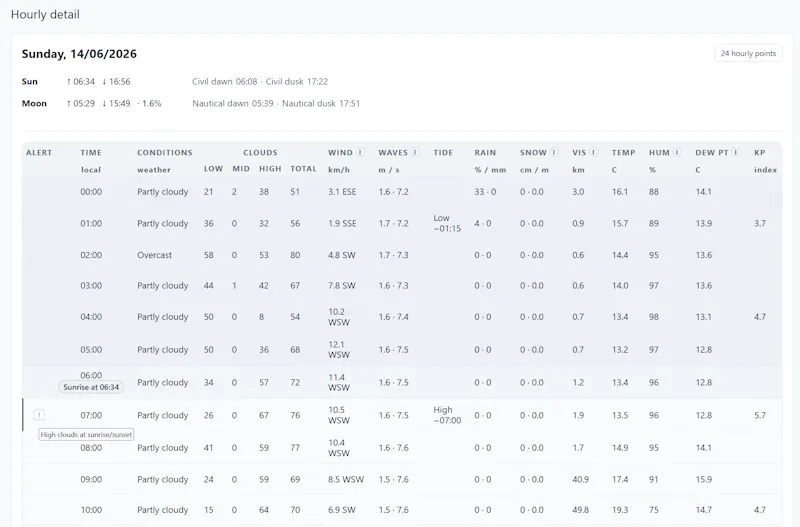Click the wind value '1.9 SSE'
This screenshot has height=527, width=800.
[x=342, y=223]
